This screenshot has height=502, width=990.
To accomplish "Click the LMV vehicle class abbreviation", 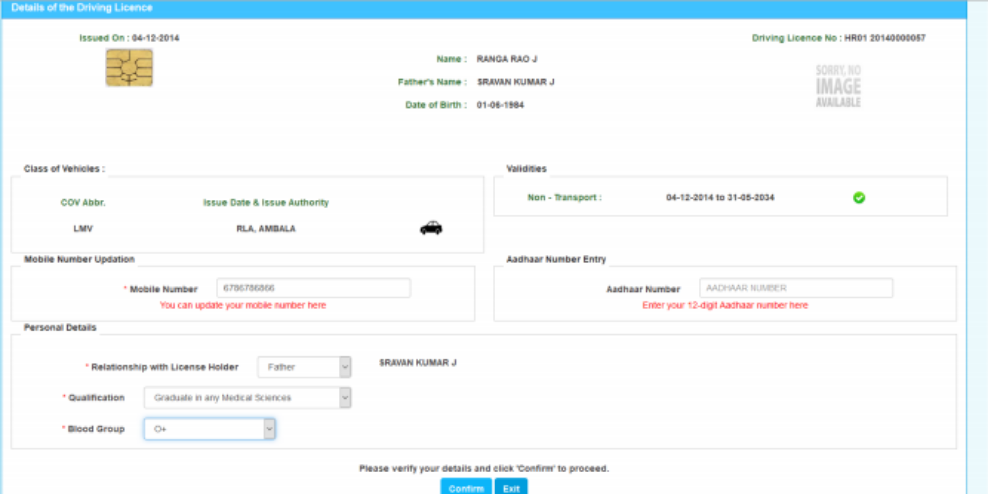I will [x=83, y=229].
